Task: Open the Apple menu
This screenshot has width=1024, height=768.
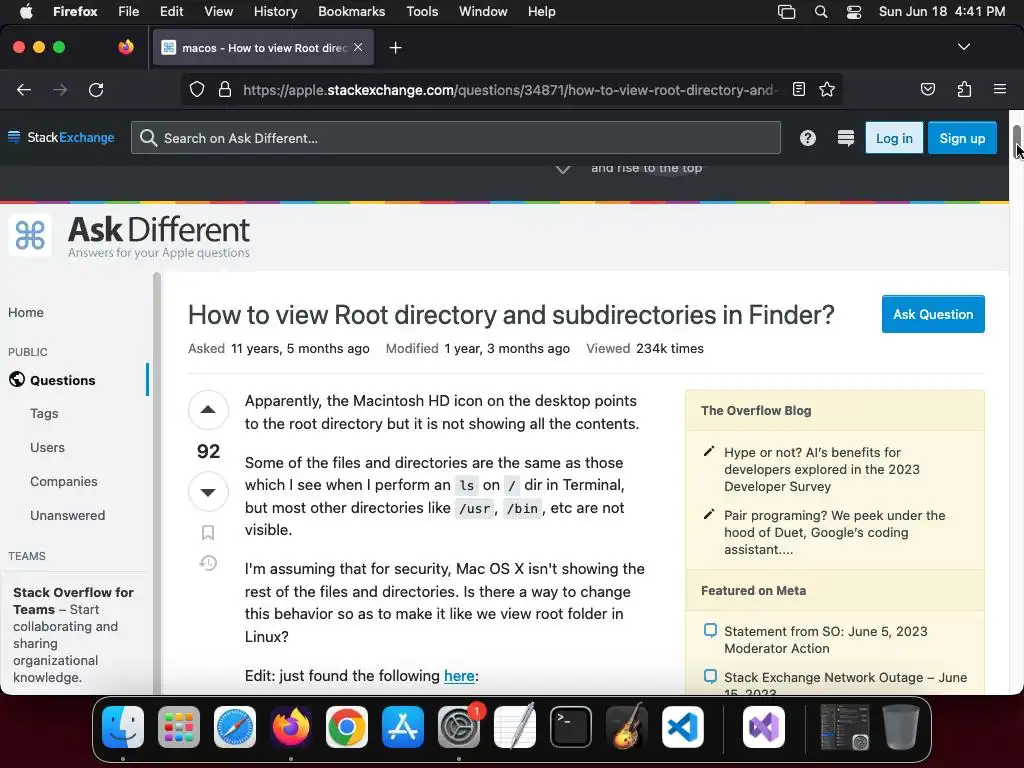Action: 26,11
